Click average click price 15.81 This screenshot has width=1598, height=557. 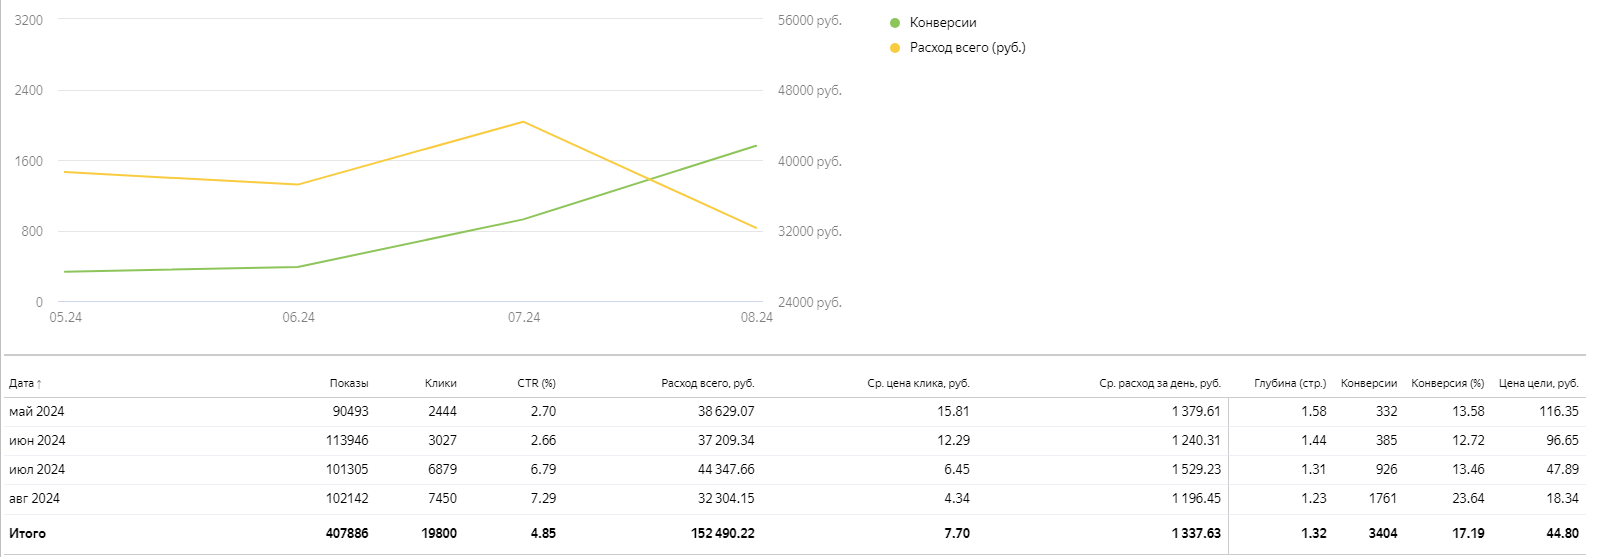click(954, 411)
